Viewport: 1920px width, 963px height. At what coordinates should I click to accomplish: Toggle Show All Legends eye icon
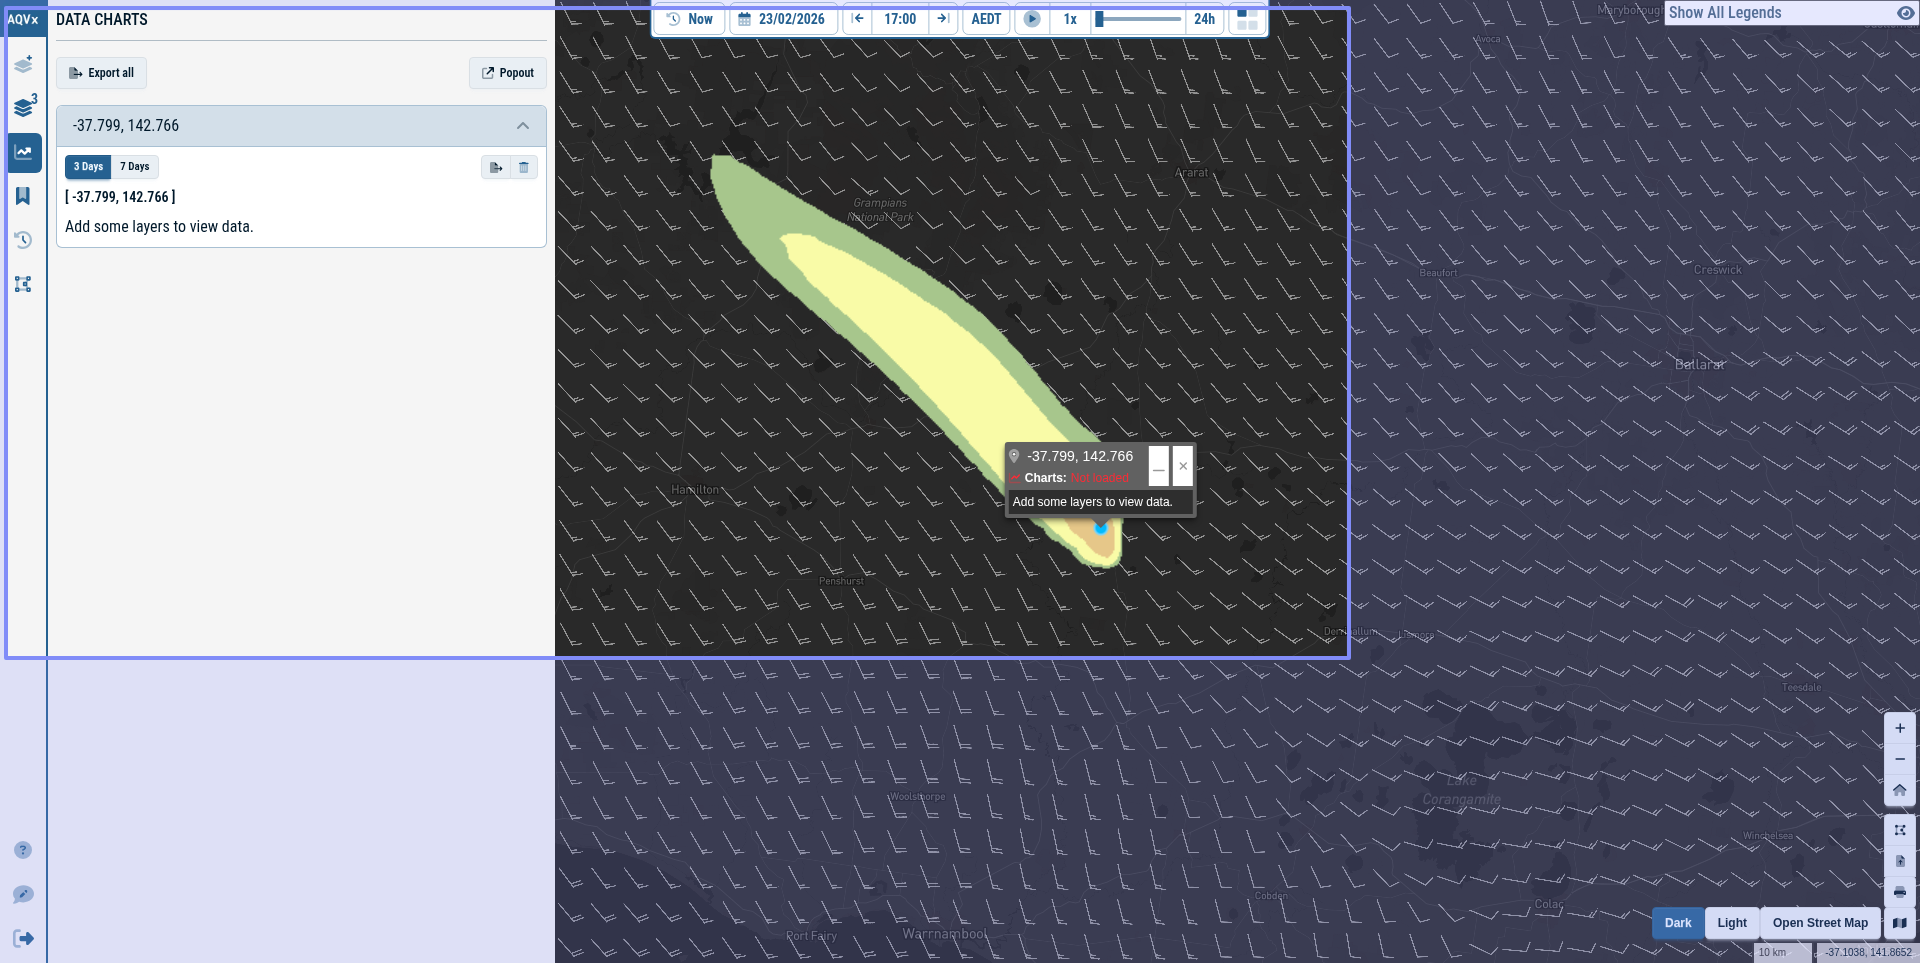(x=1905, y=13)
